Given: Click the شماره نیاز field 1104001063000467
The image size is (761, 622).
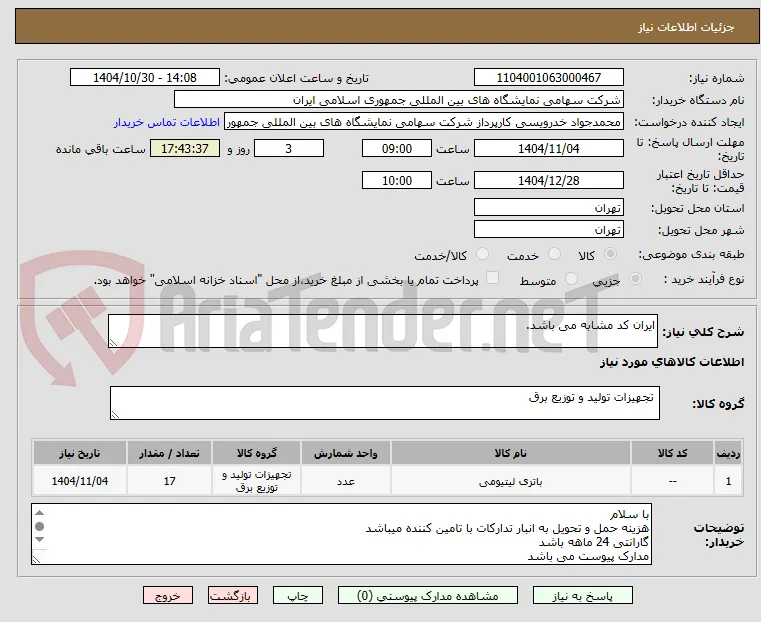Looking at the screenshot, I should [548, 78].
